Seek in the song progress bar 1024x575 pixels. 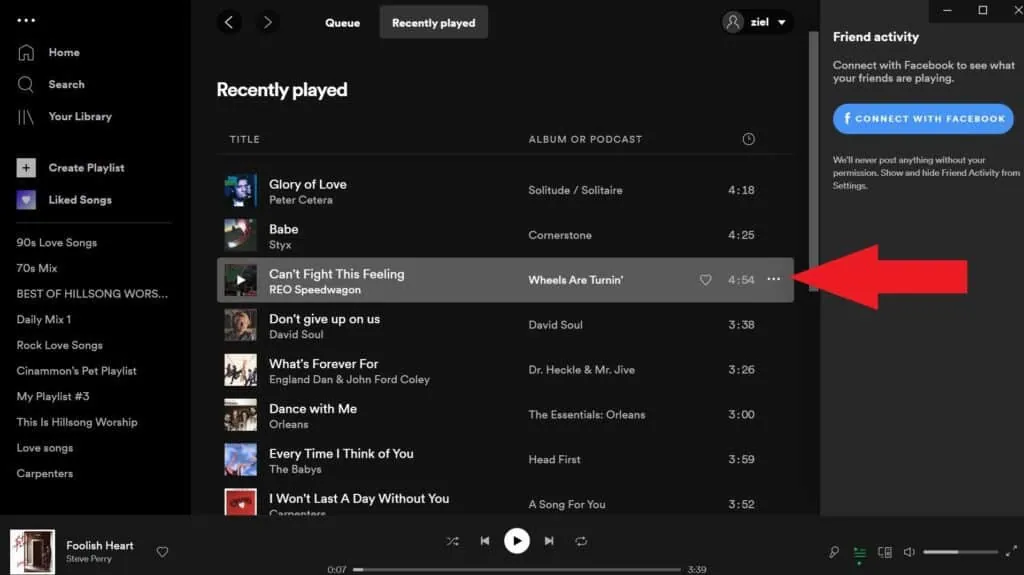[517, 569]
